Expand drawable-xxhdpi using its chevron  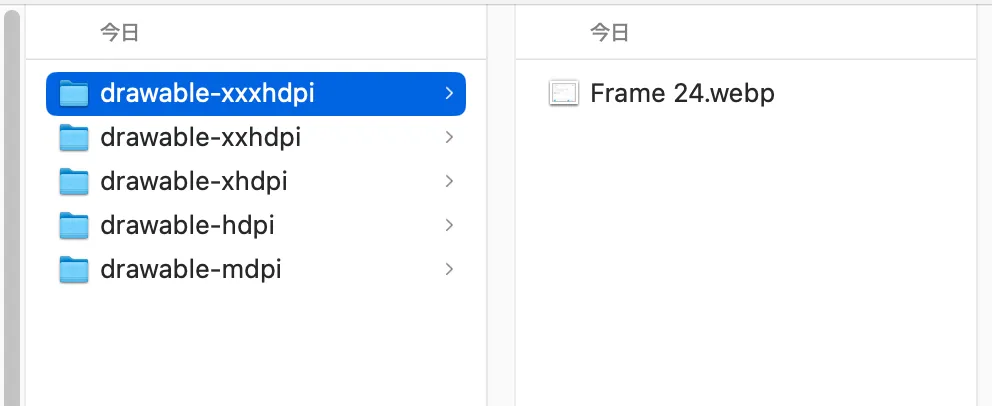[449, 137]
